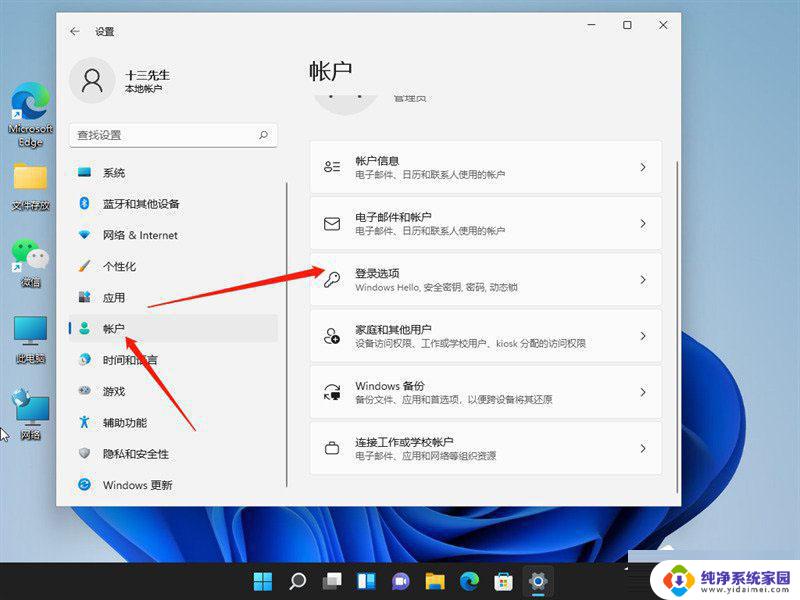Click the 系统 monitor icon in sidebar

pos(84,172)
